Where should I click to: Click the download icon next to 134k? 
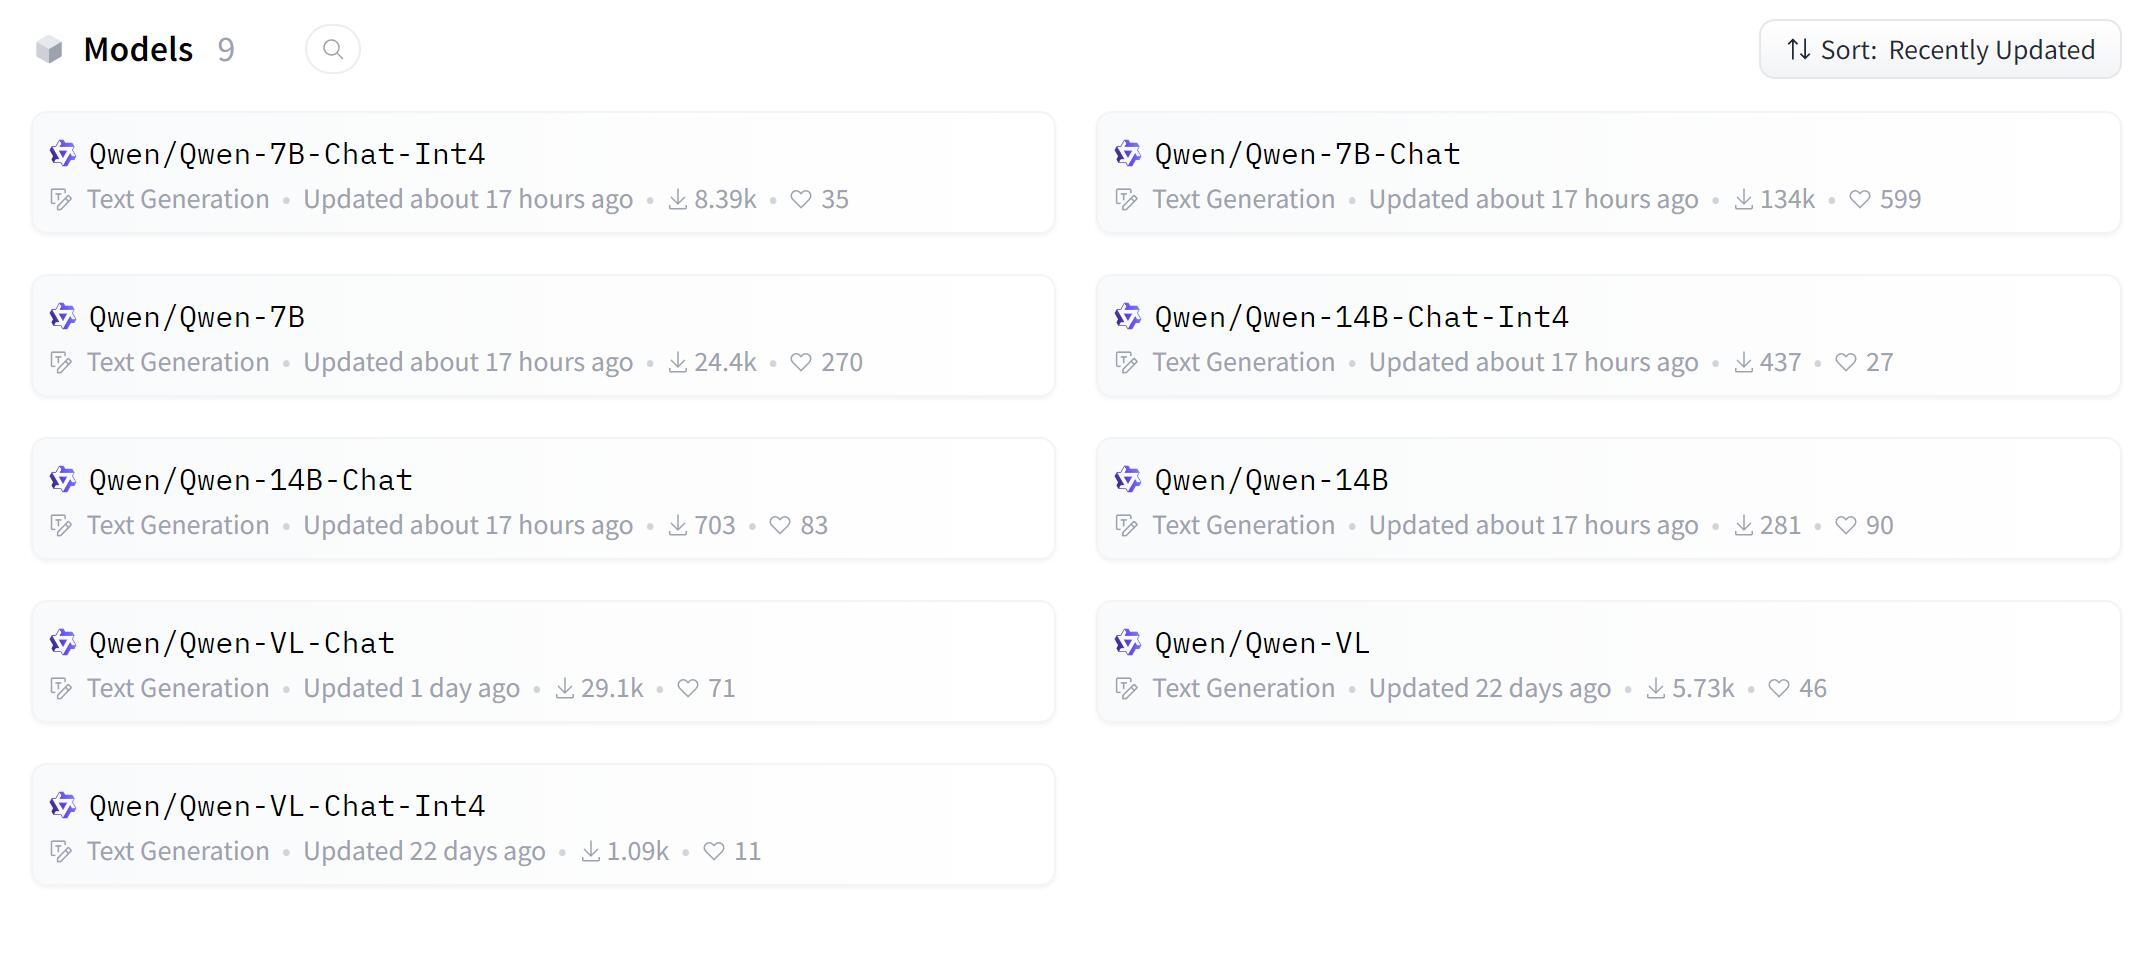click(1744, 200)
